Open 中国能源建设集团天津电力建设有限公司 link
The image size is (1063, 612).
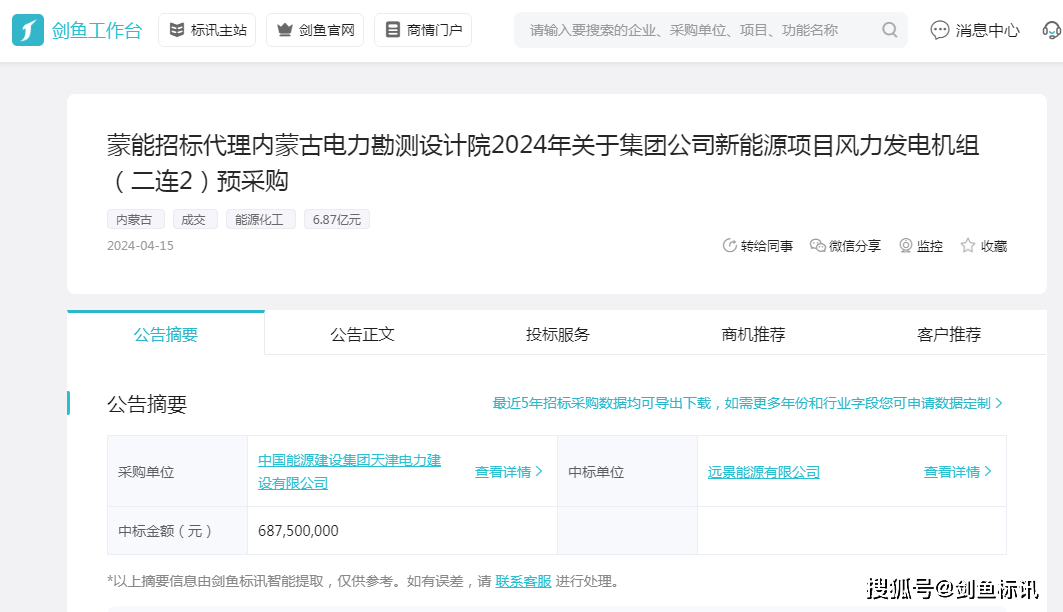coord(349,472)
